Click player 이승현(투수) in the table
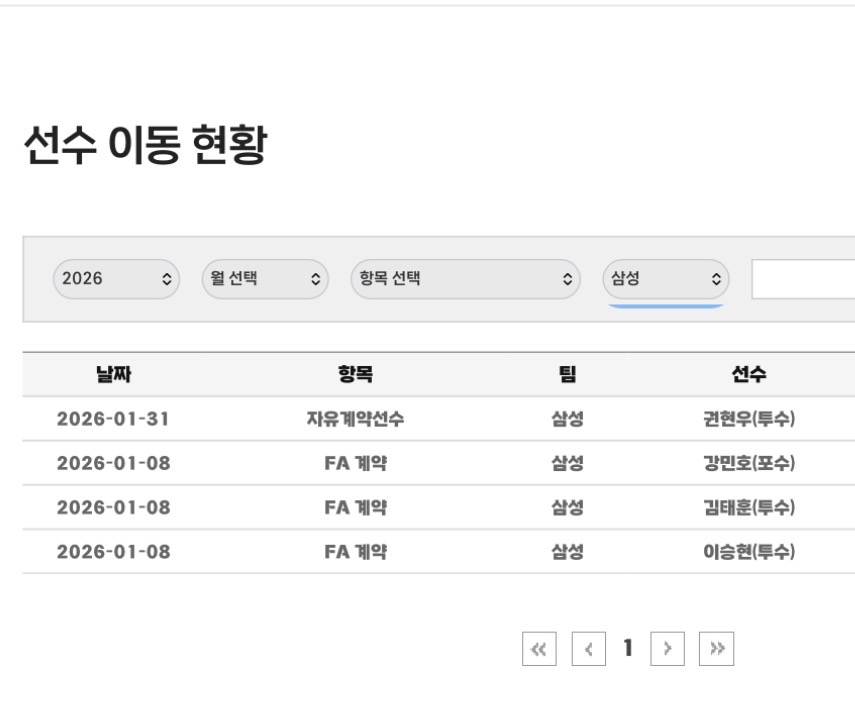 pos(749,551)
